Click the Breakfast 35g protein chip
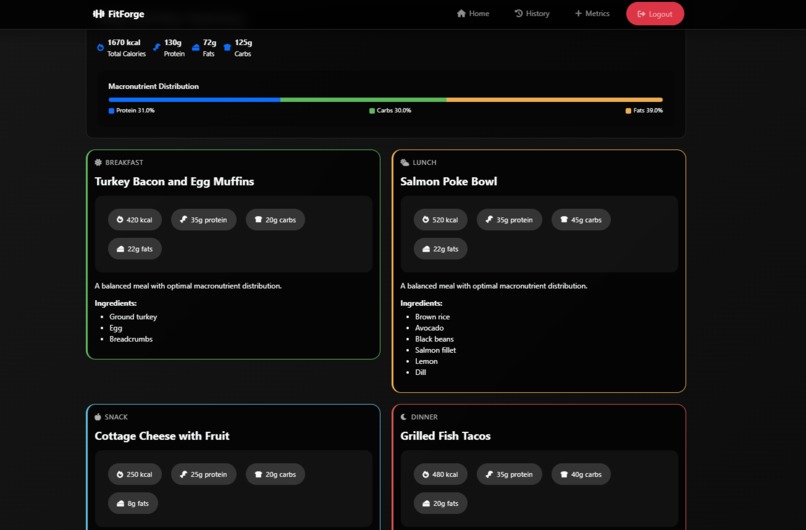 [204, 220]
